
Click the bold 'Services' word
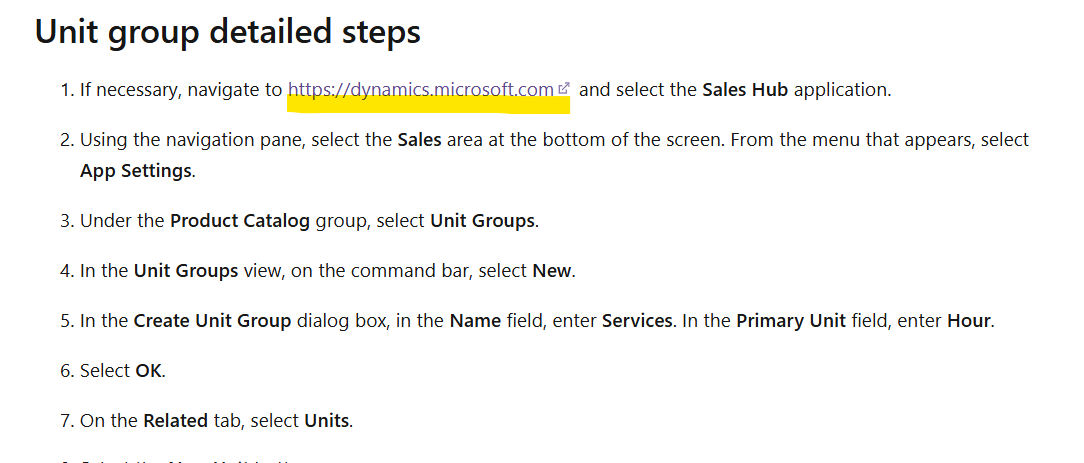pyautogui.click(x=637, y=321)
